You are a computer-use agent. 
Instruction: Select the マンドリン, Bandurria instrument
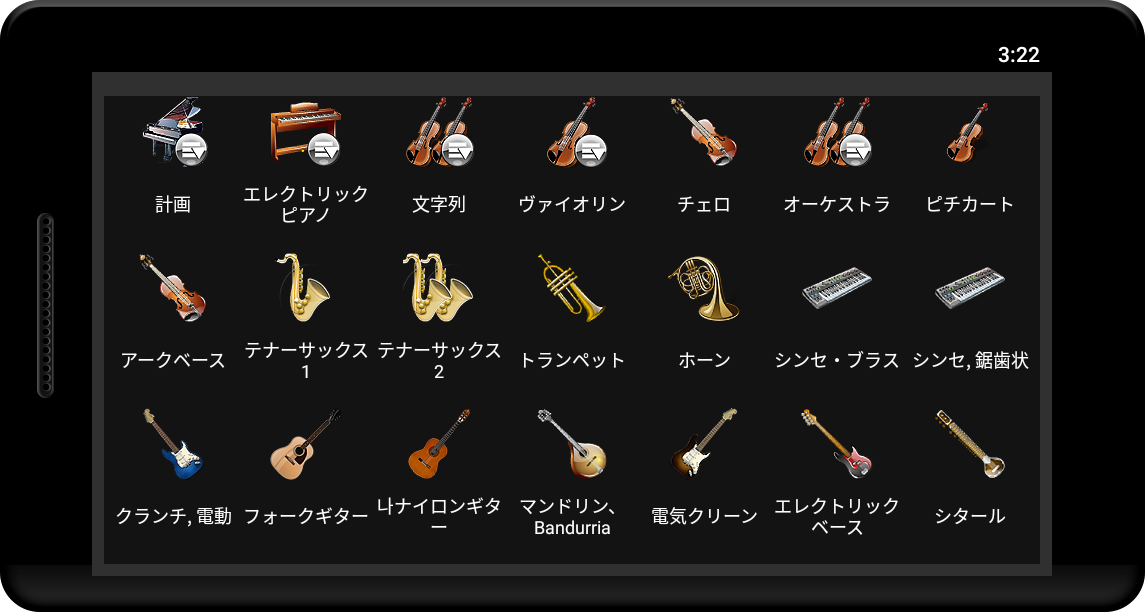(572, 444)
